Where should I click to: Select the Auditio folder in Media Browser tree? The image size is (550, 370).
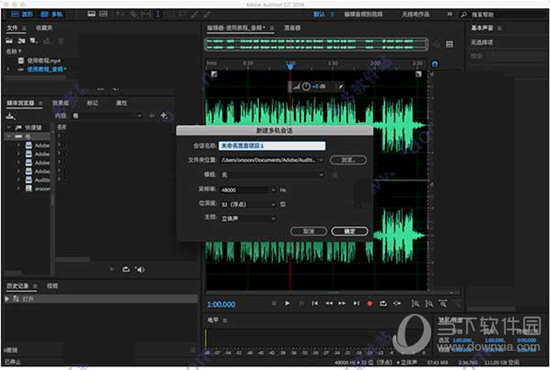[42, 180]
